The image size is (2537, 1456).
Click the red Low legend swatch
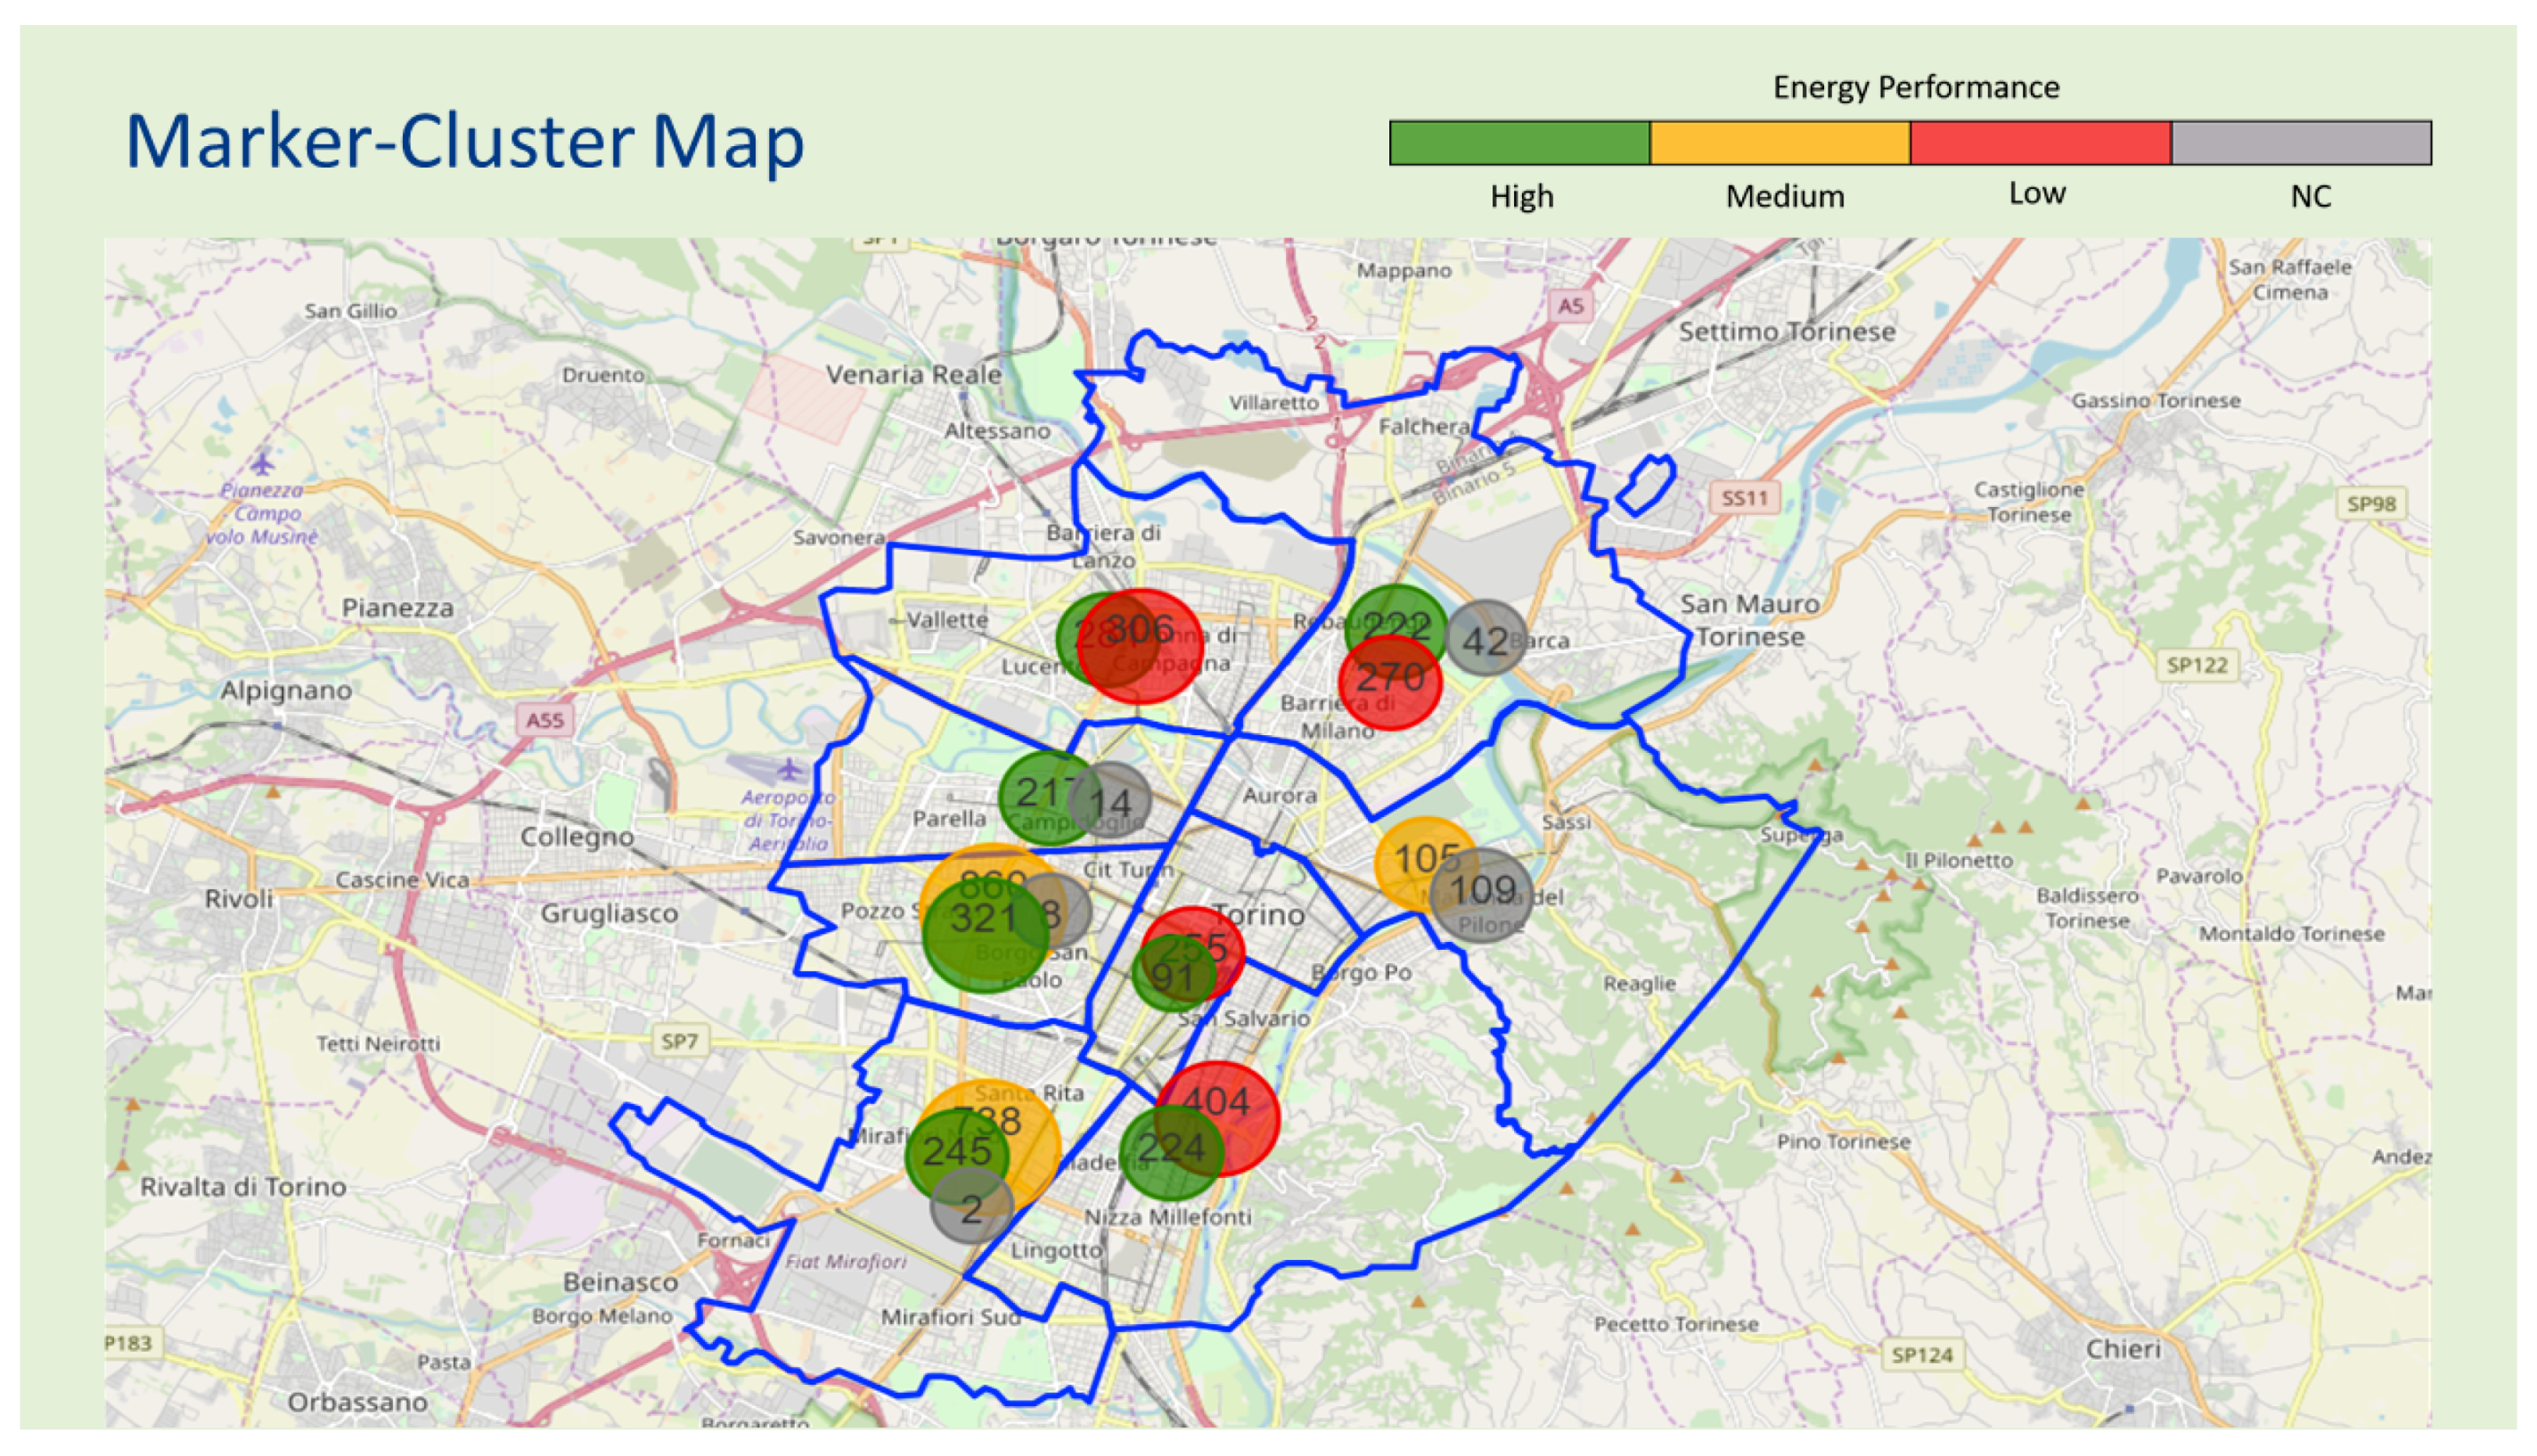click(2040, 142)
